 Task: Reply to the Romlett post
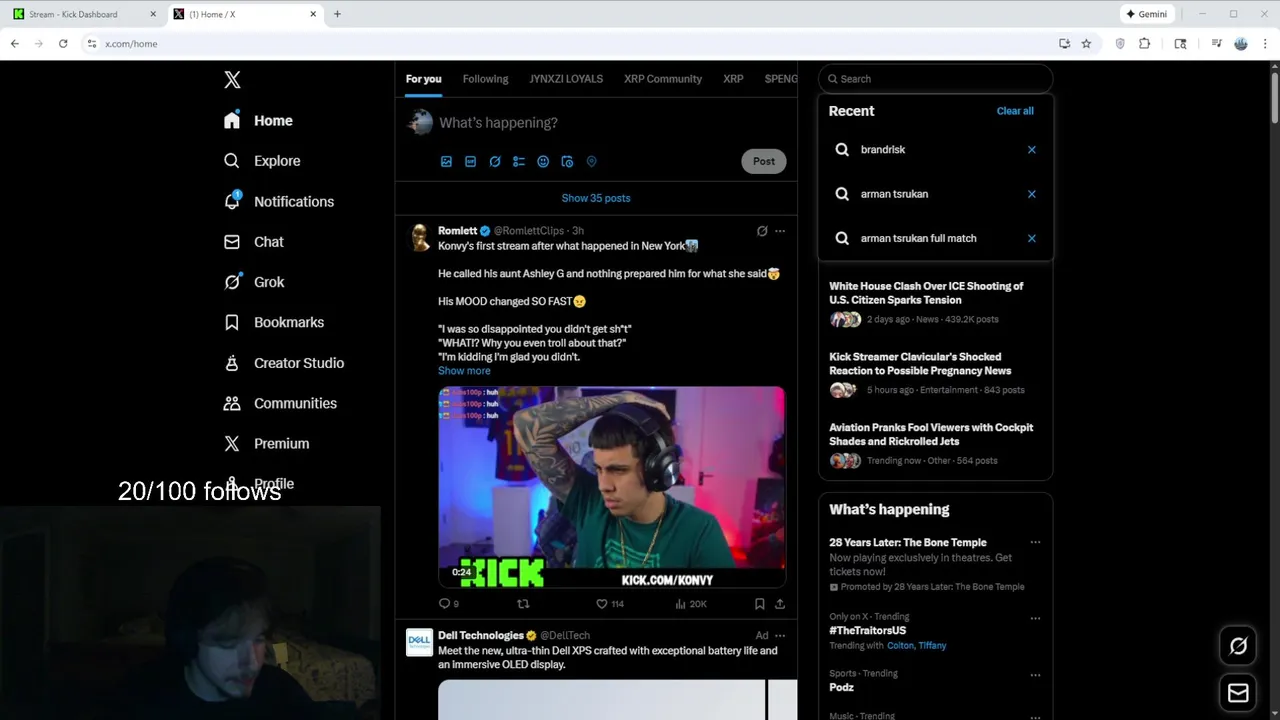pyautogui.click(x=449, y=604)
